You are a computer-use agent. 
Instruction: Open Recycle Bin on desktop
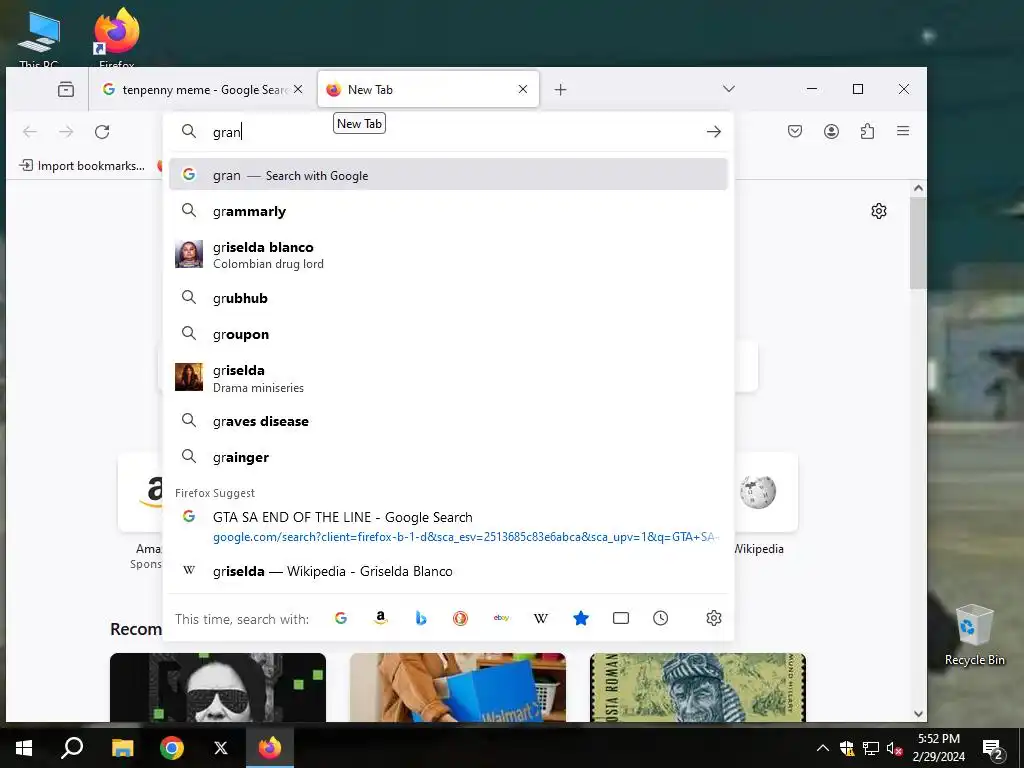click(974, 635)
